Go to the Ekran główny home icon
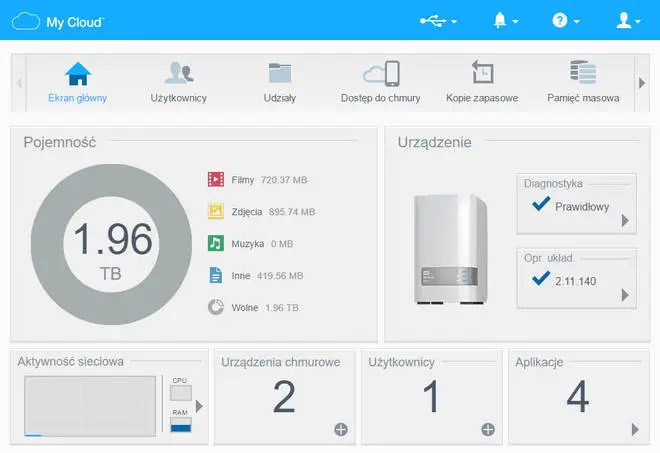The width and height of the screenshot is (660, 453). tap(78, 74)
